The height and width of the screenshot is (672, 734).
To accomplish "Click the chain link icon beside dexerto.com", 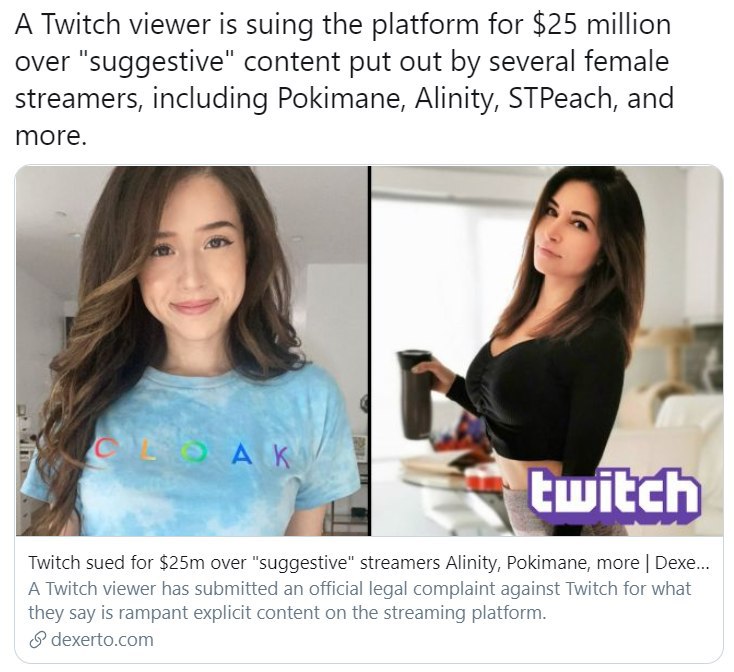I will (x=37, y=640).
